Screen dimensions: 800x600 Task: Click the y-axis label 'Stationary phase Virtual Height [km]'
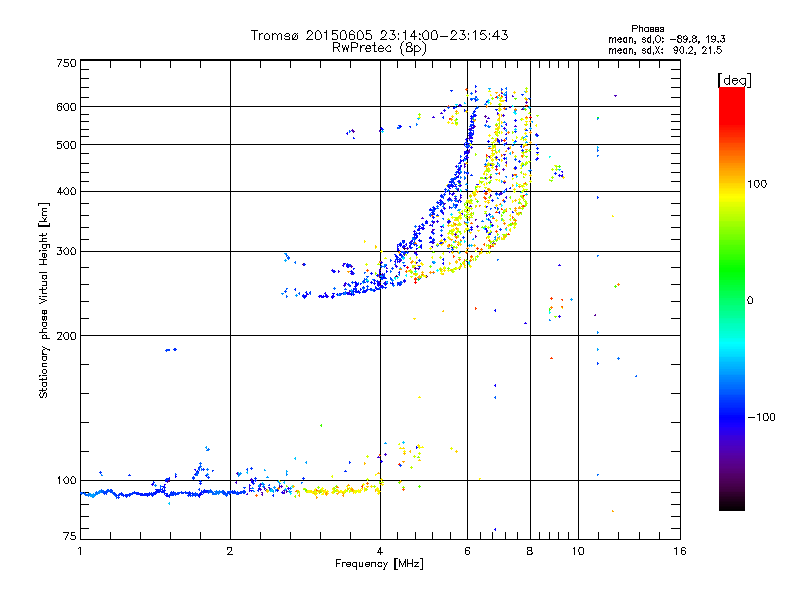tap(44, 300)
